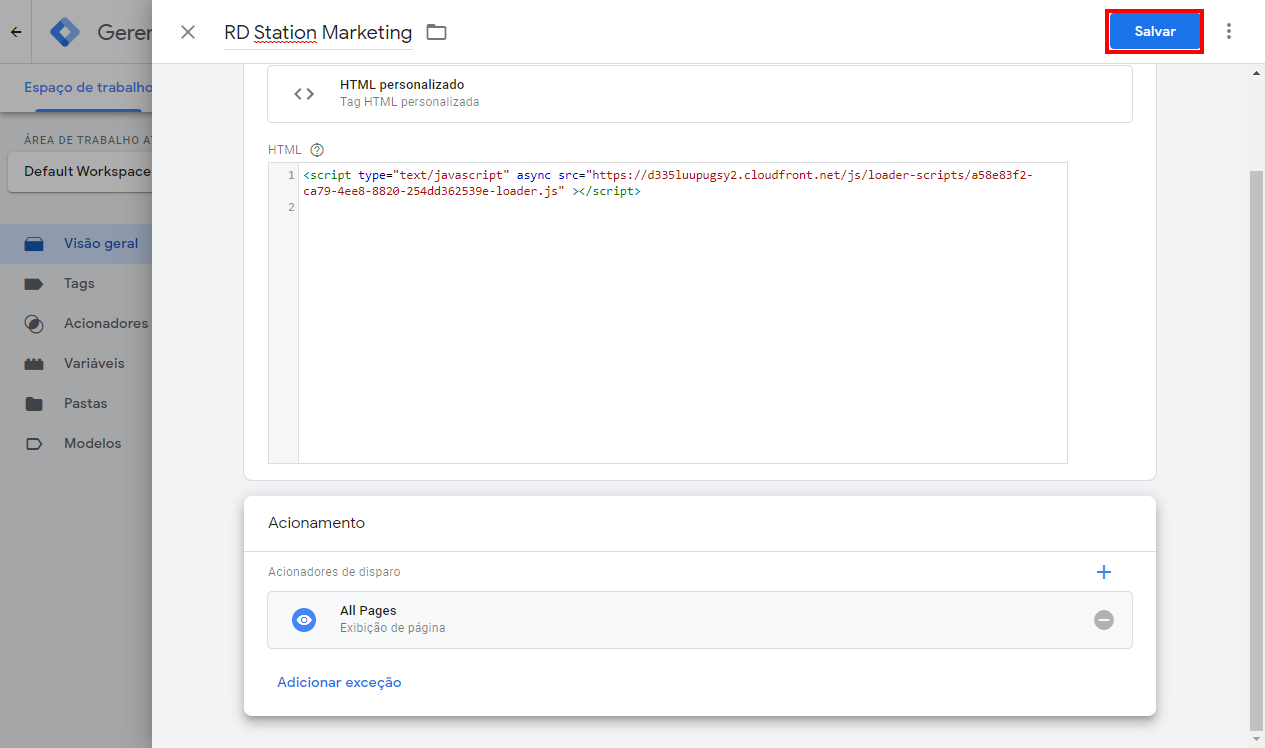This screenshot has width=1265, height=748.
Task: Select the HTML personalizado tag type
Action: (x=700, y=93)
